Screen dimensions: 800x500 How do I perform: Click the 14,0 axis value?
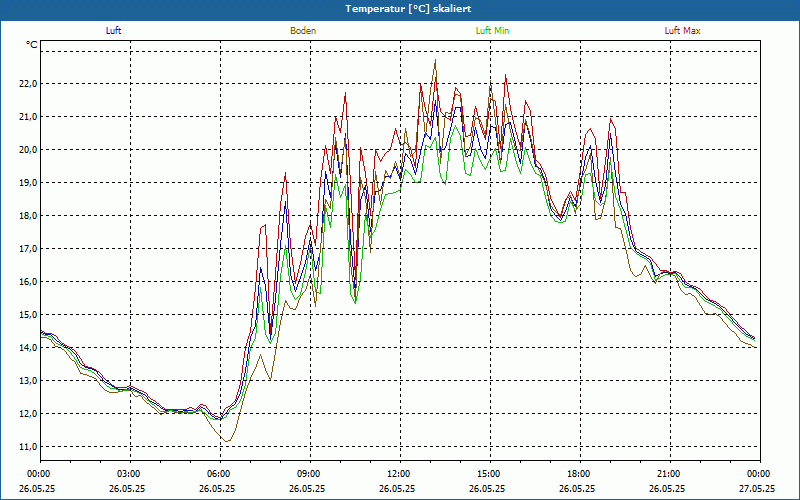click(x=29, y=347)
